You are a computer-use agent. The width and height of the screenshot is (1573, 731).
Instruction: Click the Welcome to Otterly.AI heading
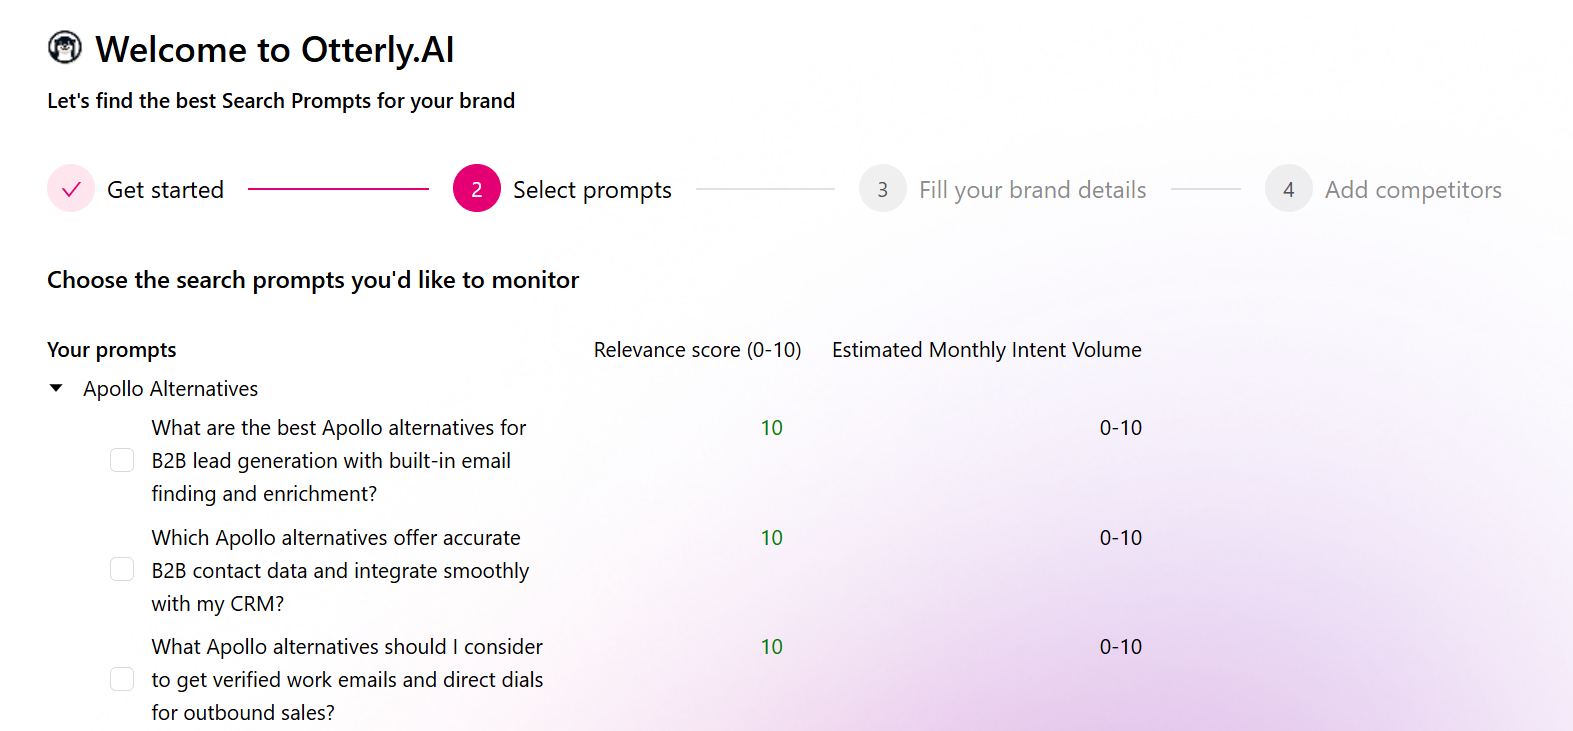[x=275, y=50]
